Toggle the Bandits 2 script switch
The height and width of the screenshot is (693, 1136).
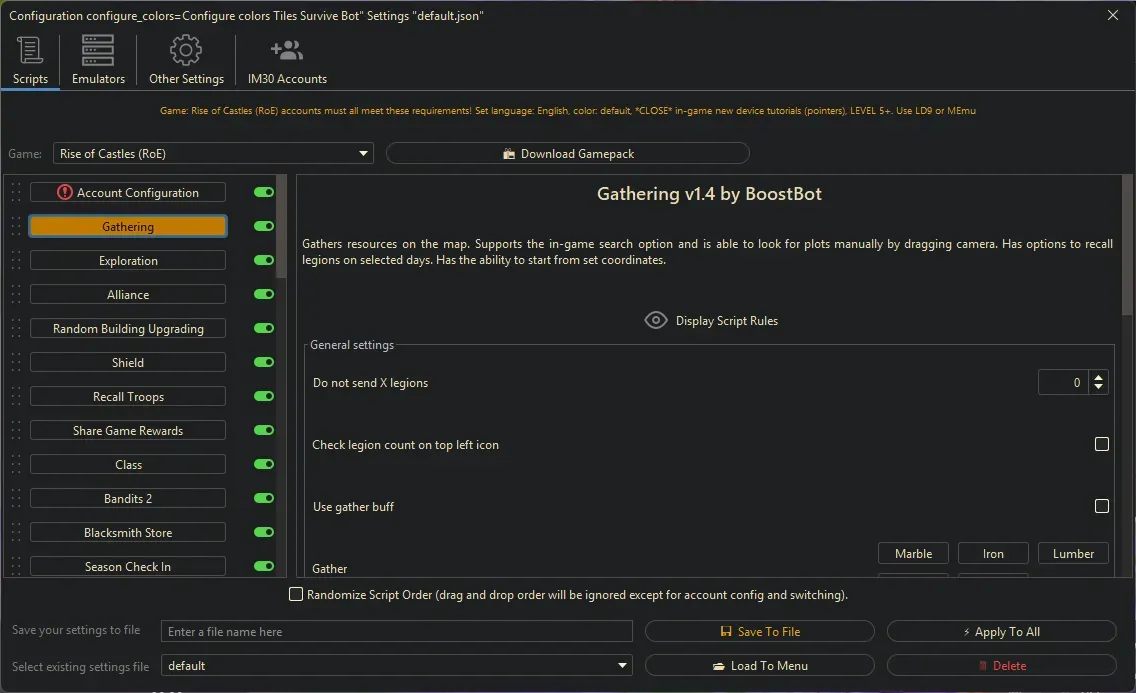tap(264, 498)
